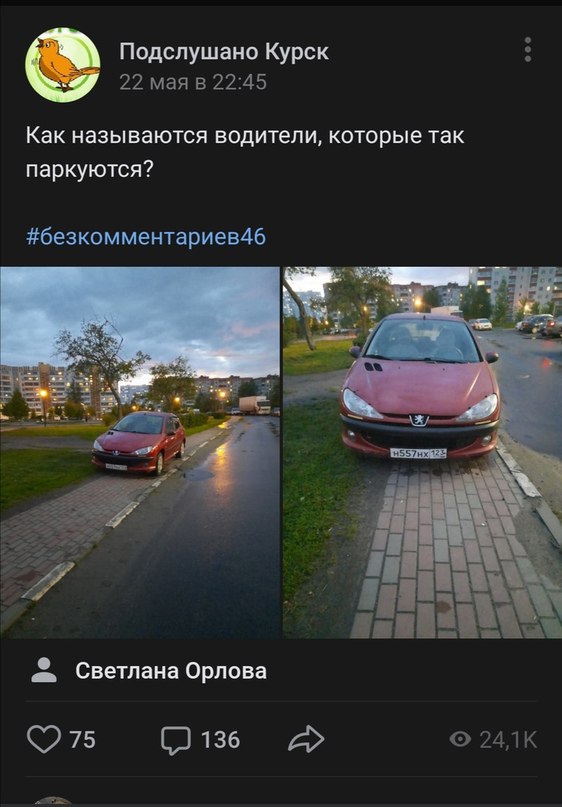Tap the post text about parking drivers
The width and height of the screenshot is (562, 807).
coord(245,153)
